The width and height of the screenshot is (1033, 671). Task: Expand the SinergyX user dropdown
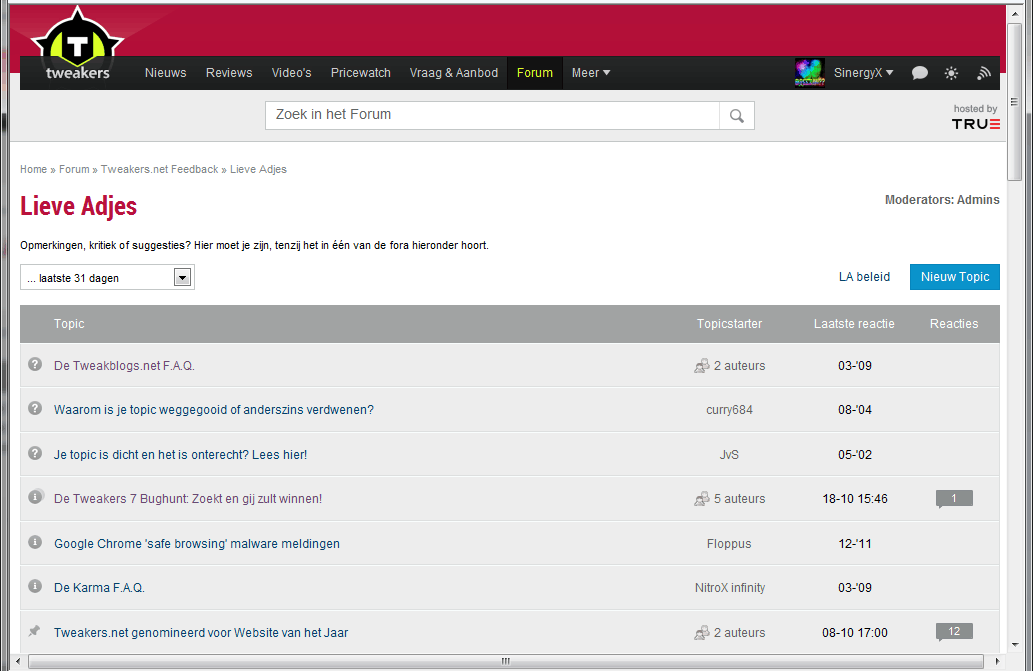863,73
